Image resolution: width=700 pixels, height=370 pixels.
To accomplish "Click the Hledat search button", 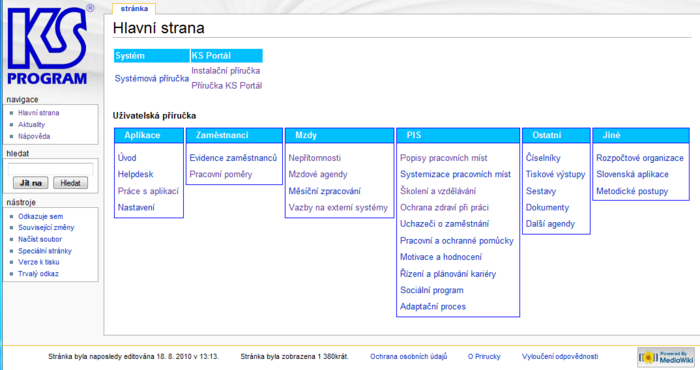I will coord(71,183).
